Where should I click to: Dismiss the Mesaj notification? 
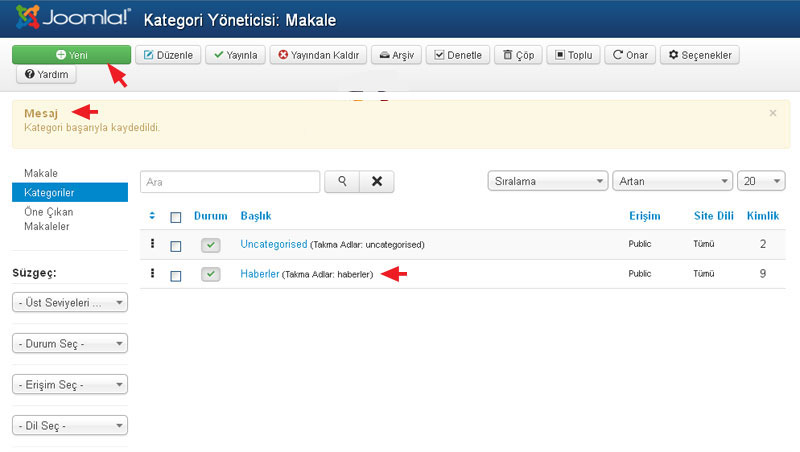pyautogui.click(x=772, y=113)
